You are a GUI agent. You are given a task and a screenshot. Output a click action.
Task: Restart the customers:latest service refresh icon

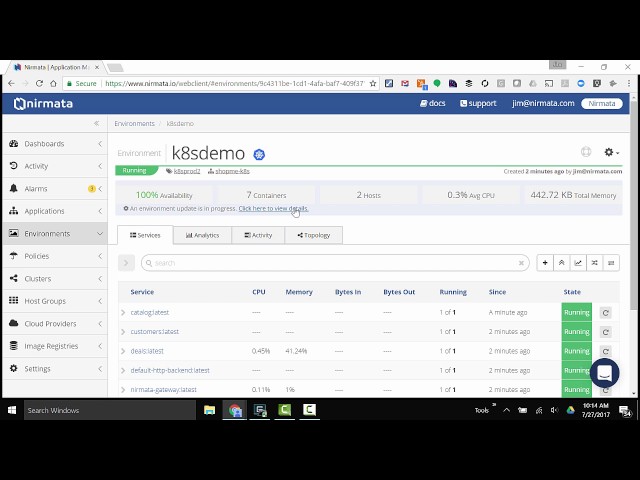[x=606, y=332]
